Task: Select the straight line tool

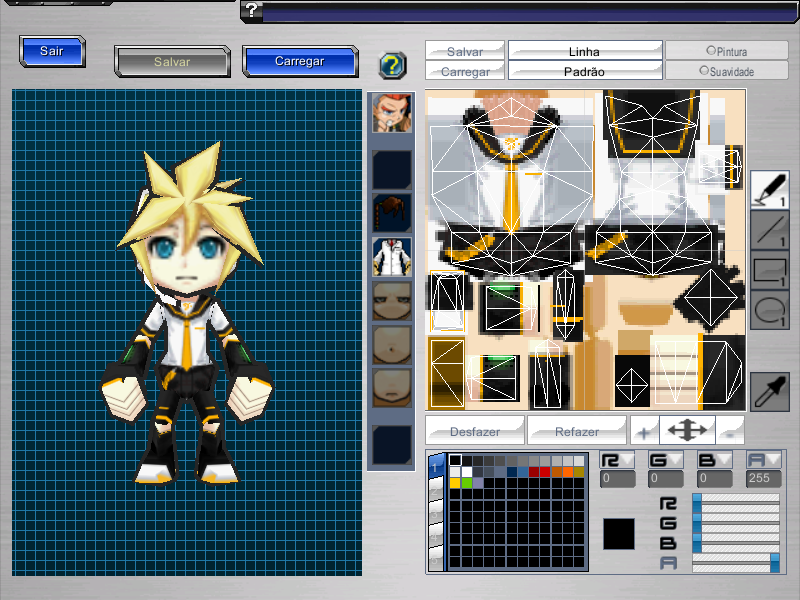Action: pos(770,231)
